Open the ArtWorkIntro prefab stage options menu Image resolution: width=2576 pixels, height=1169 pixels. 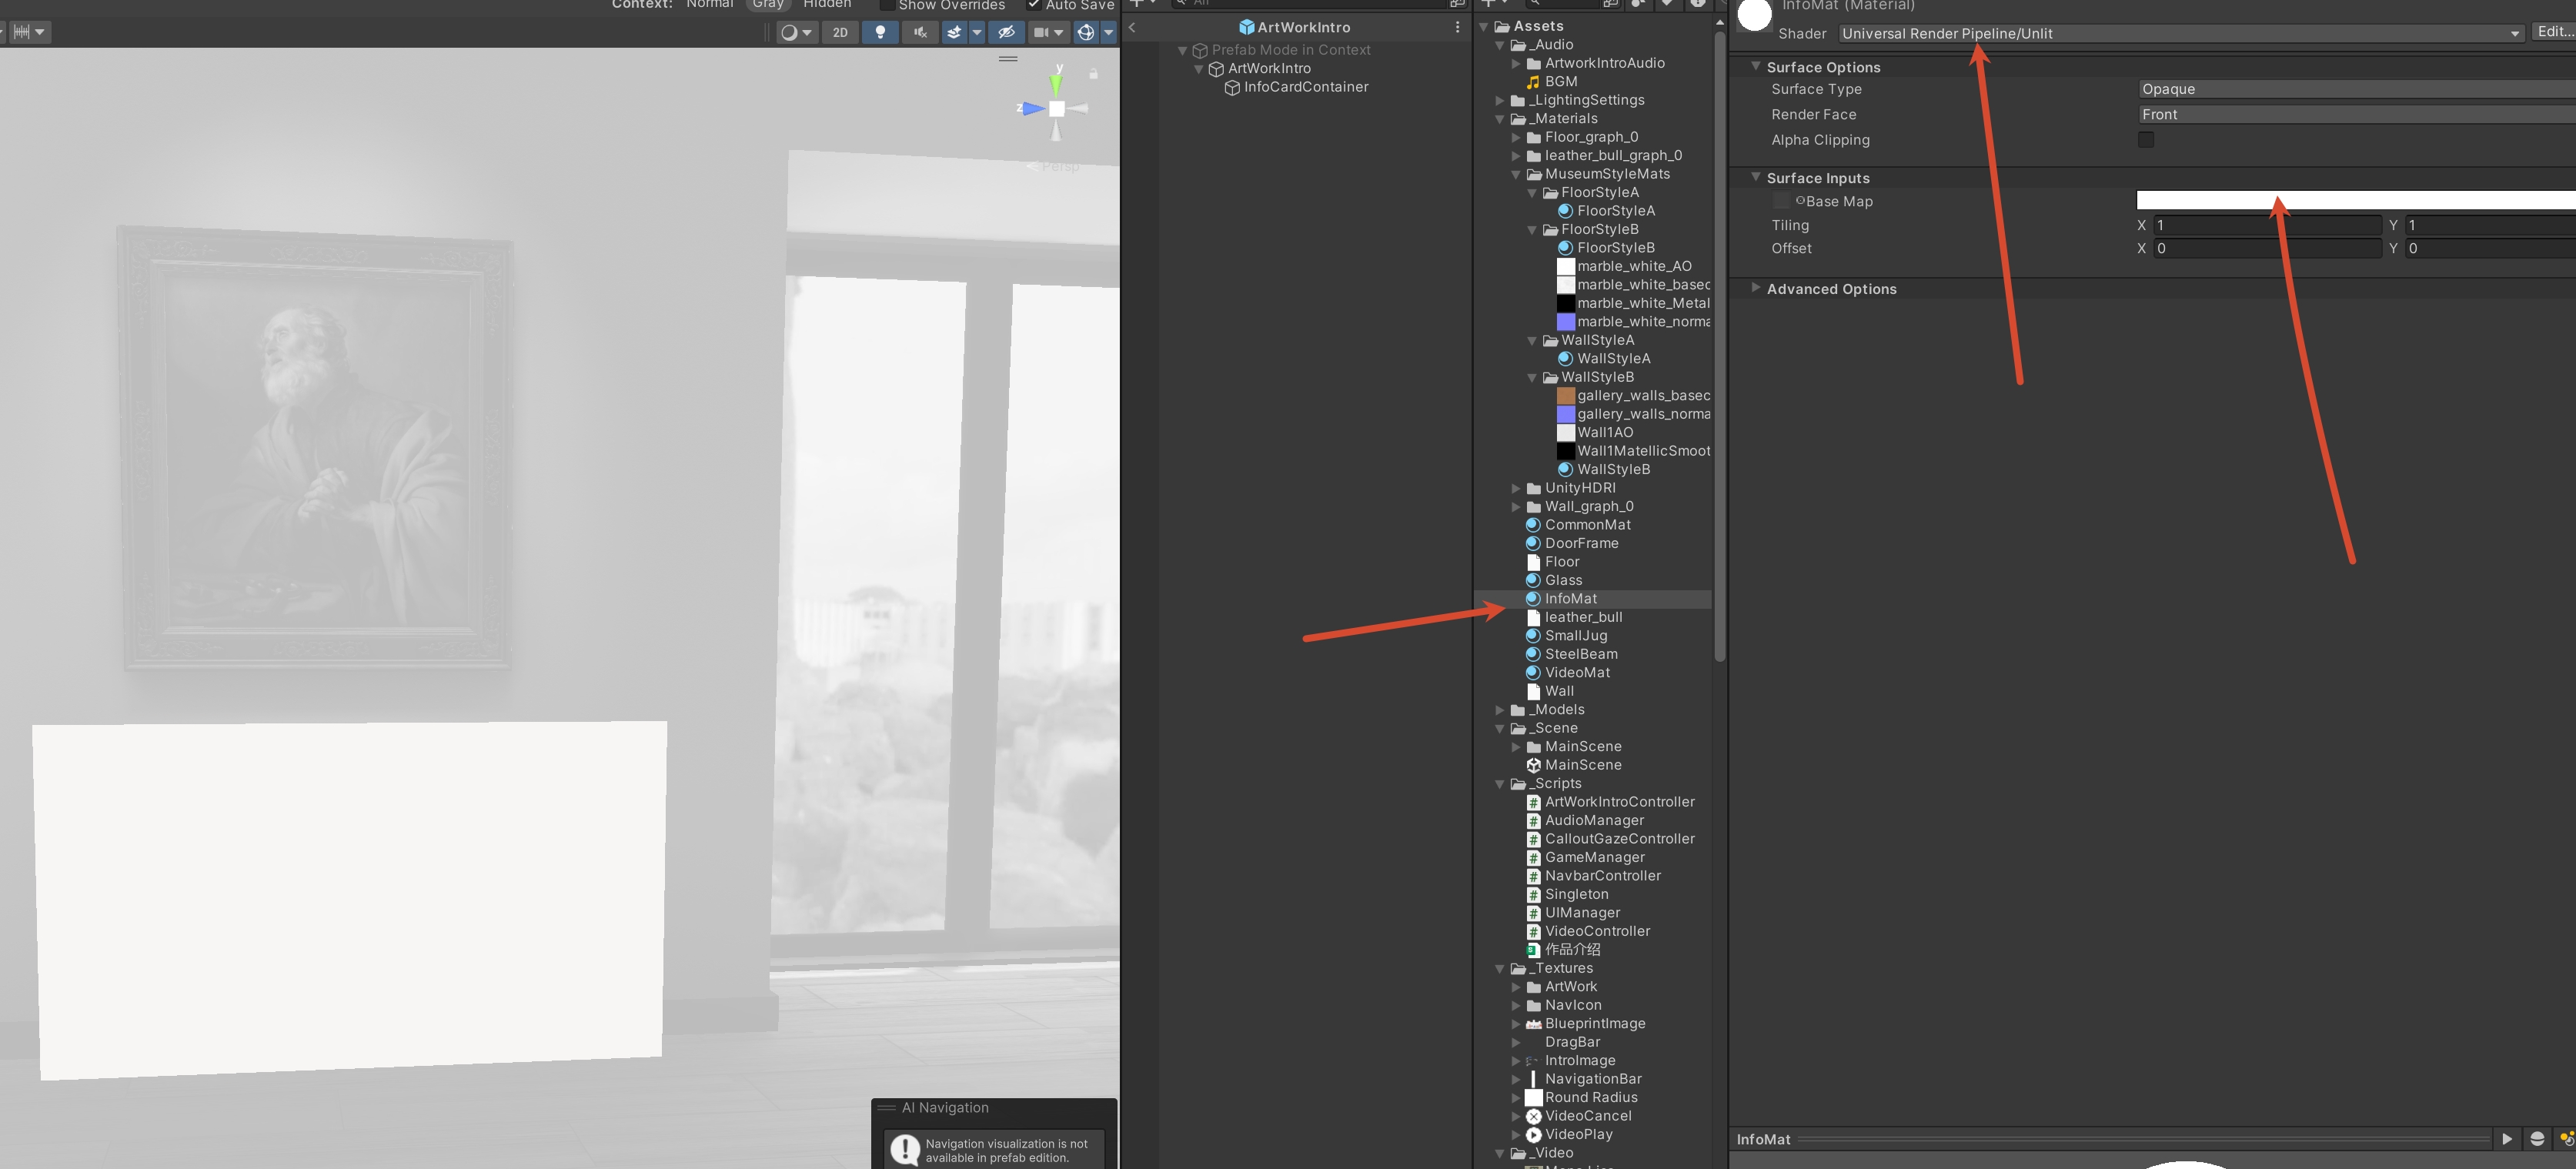click(1457, 27)
